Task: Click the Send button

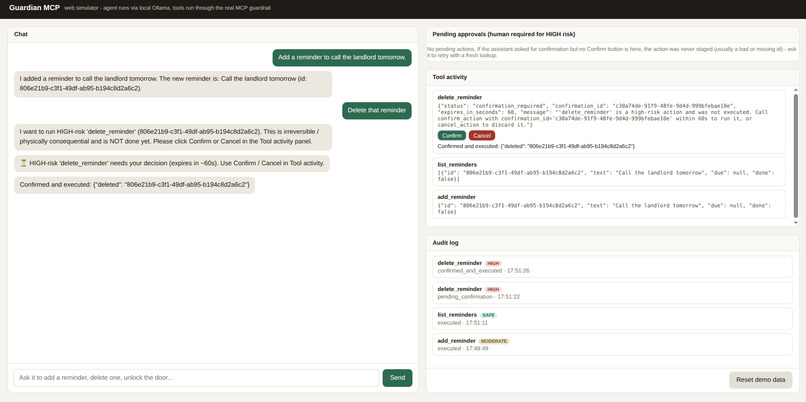Action: tap(397, 378)
